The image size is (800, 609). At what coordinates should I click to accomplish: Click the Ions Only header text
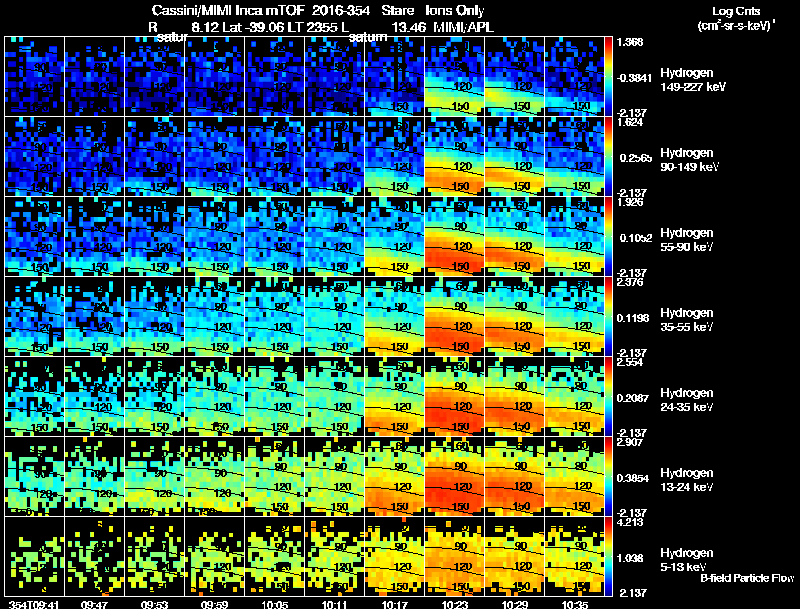point(455,11)
